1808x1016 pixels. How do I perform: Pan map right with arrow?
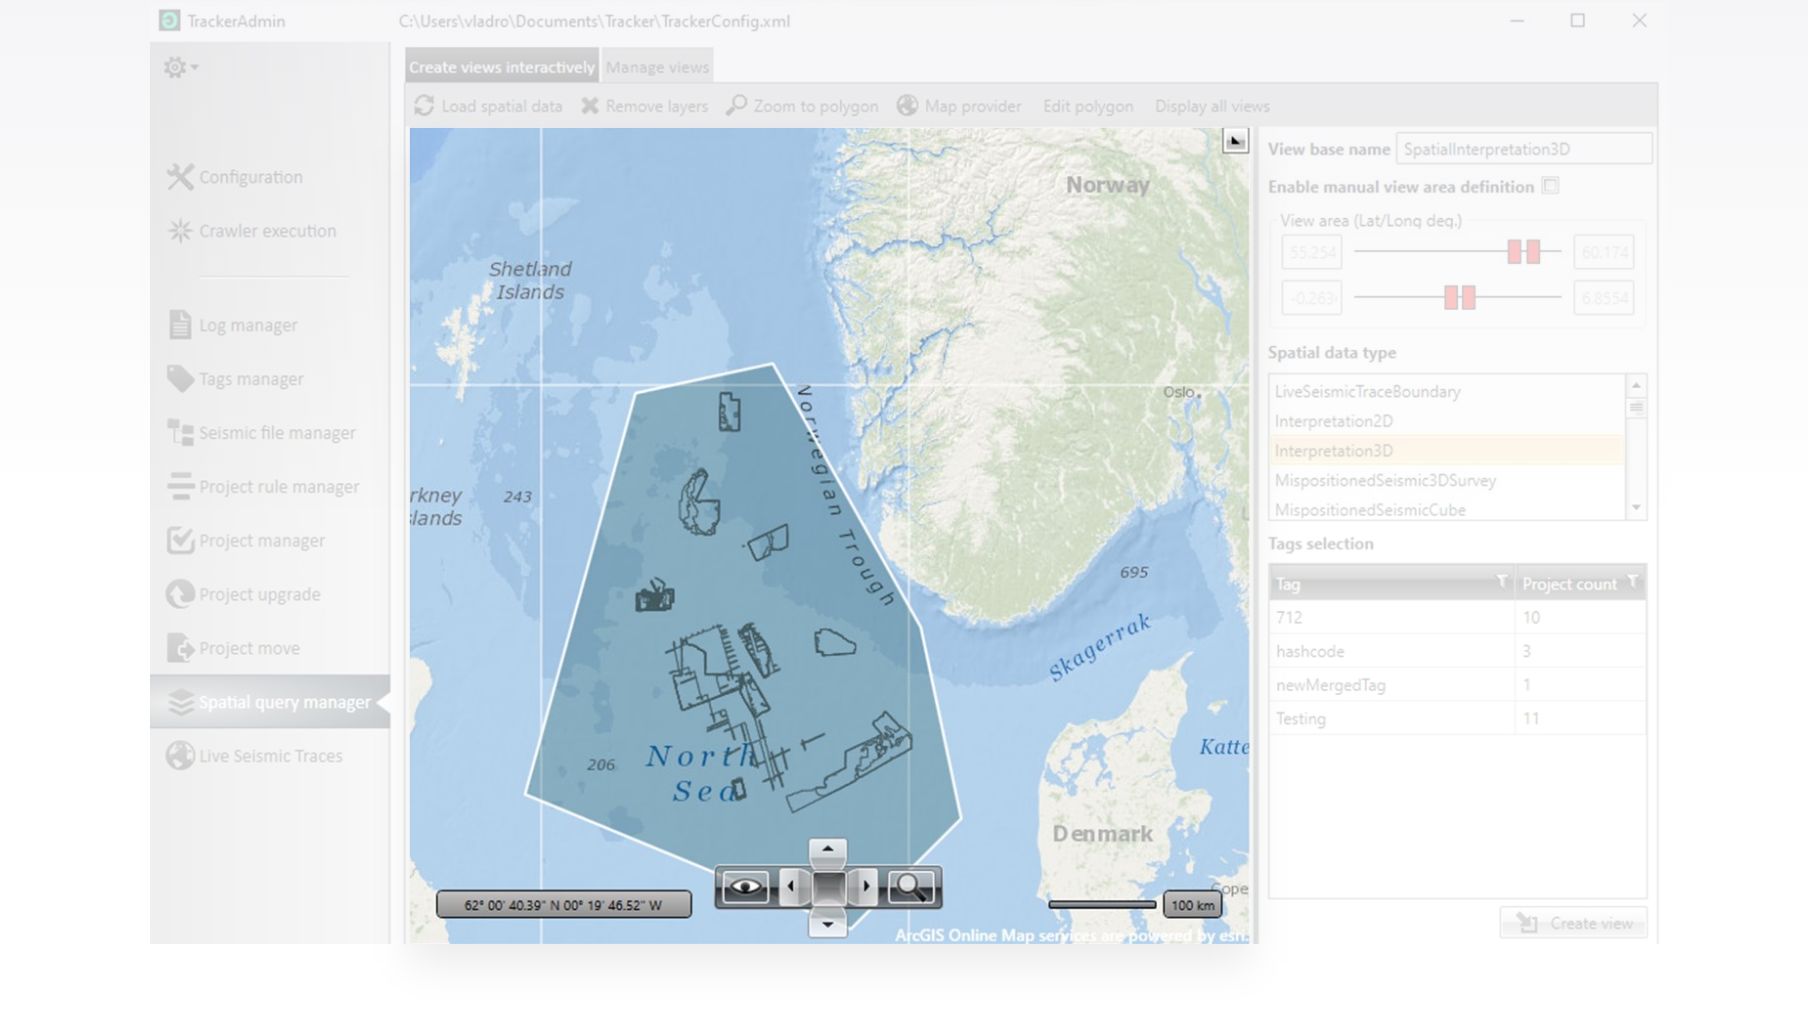(866, 887)
